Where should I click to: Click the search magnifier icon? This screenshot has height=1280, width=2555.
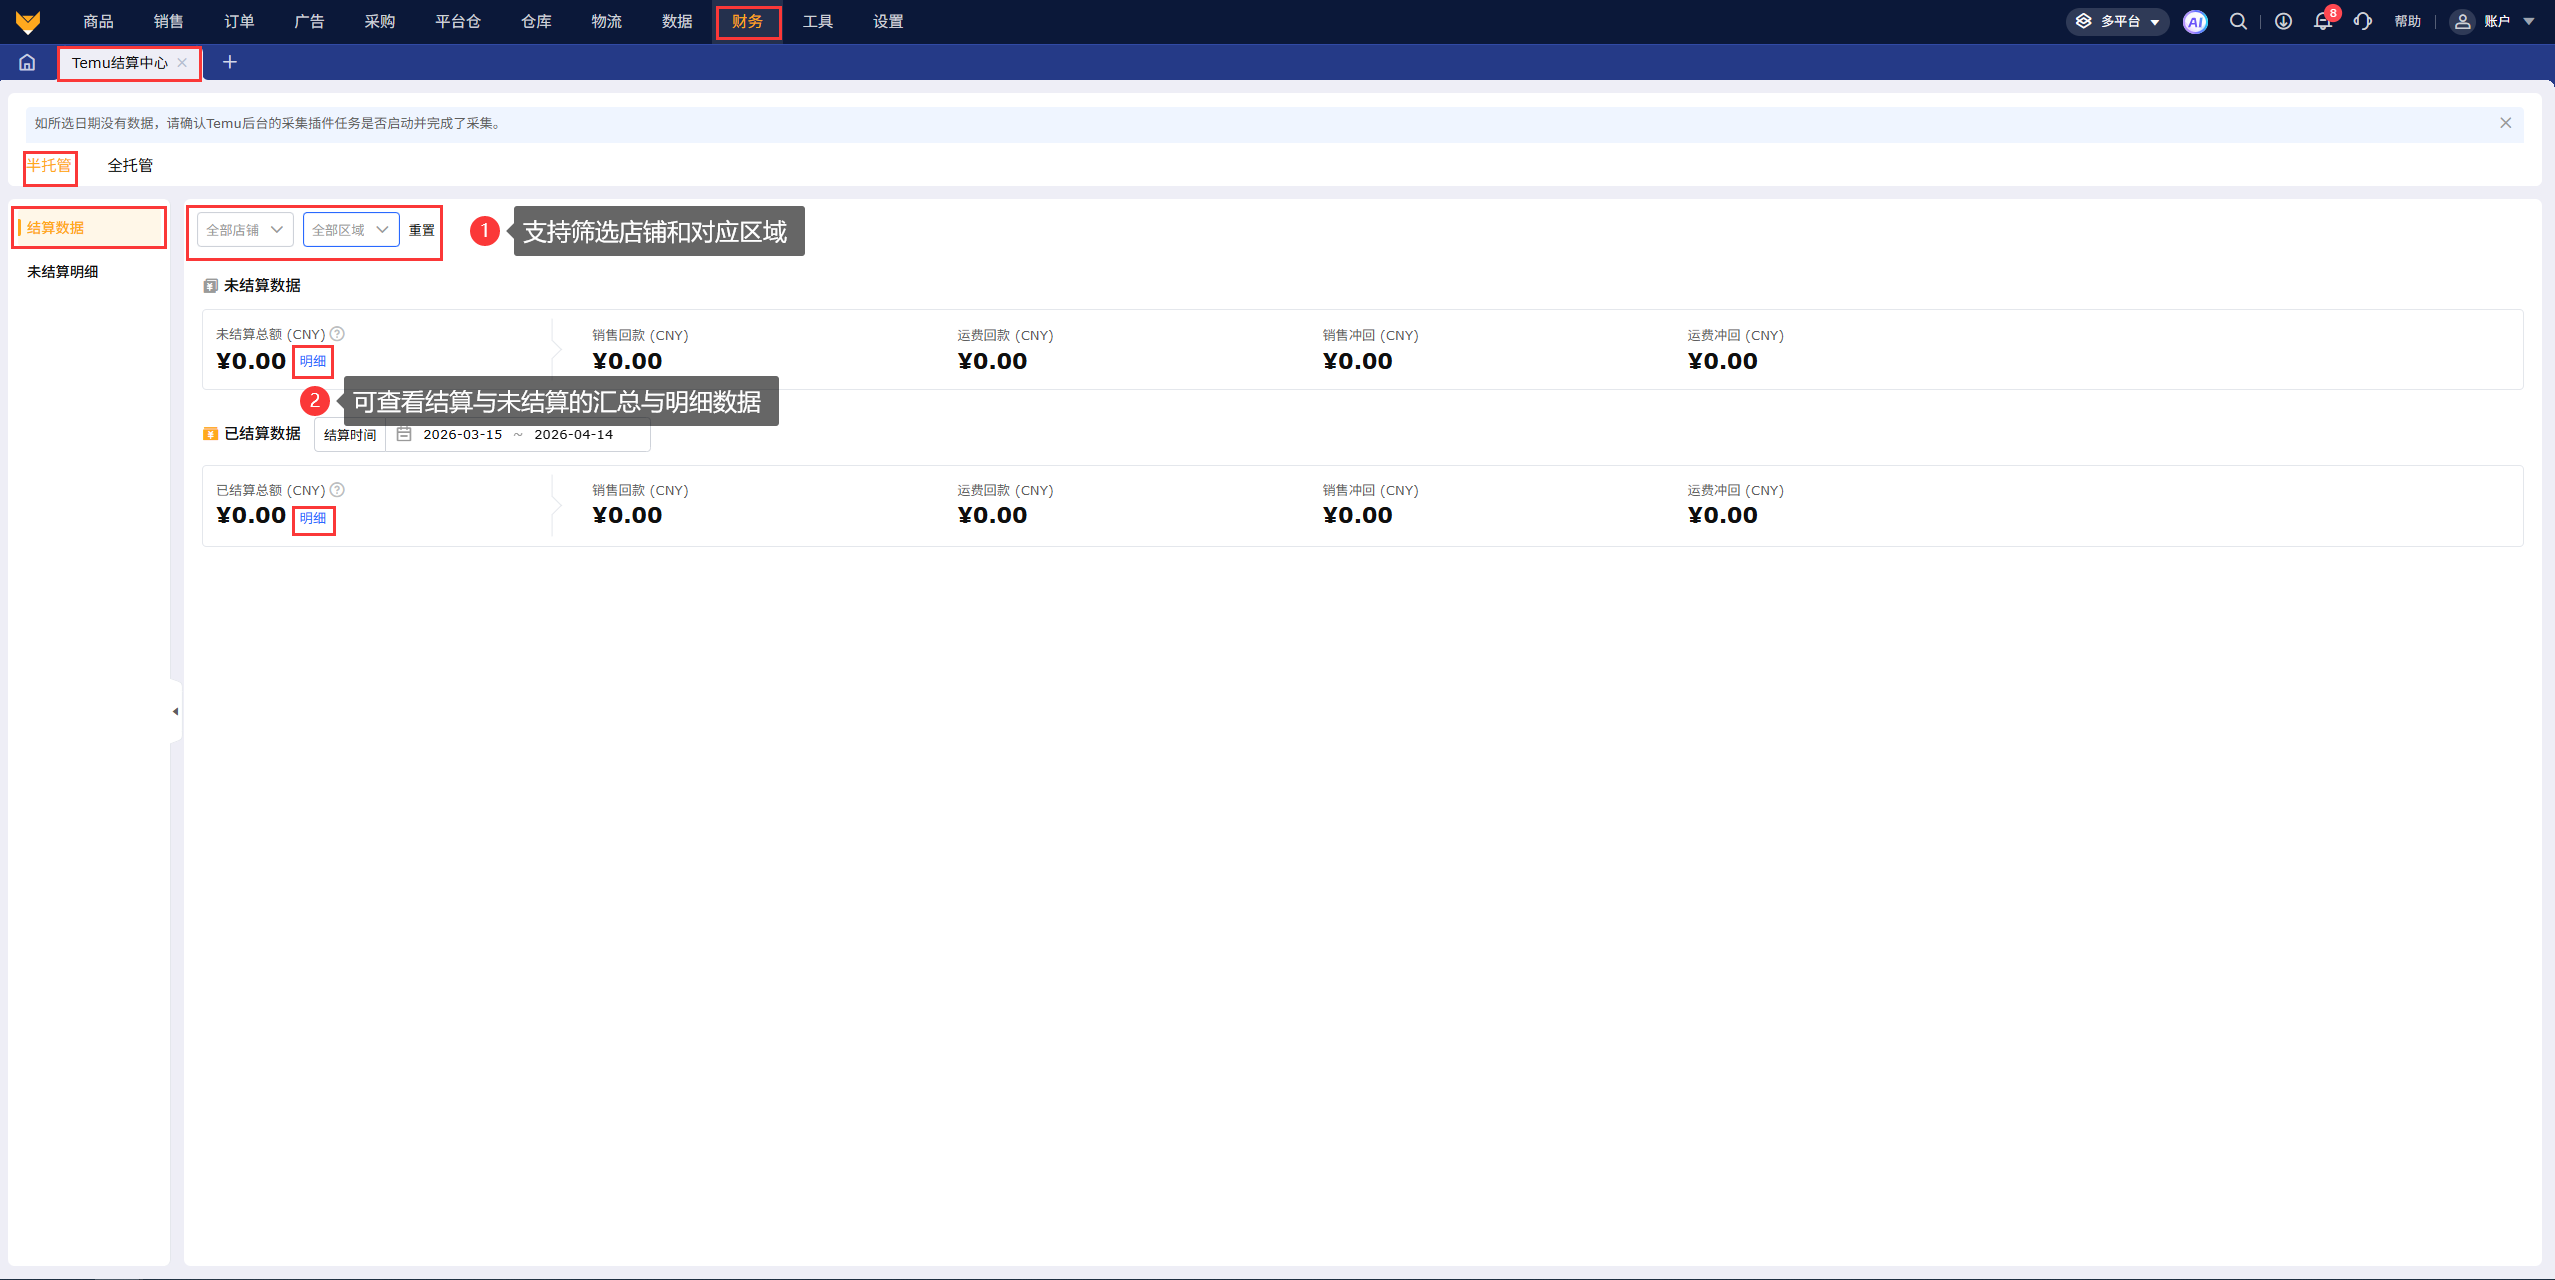[x=2238, y=22]
